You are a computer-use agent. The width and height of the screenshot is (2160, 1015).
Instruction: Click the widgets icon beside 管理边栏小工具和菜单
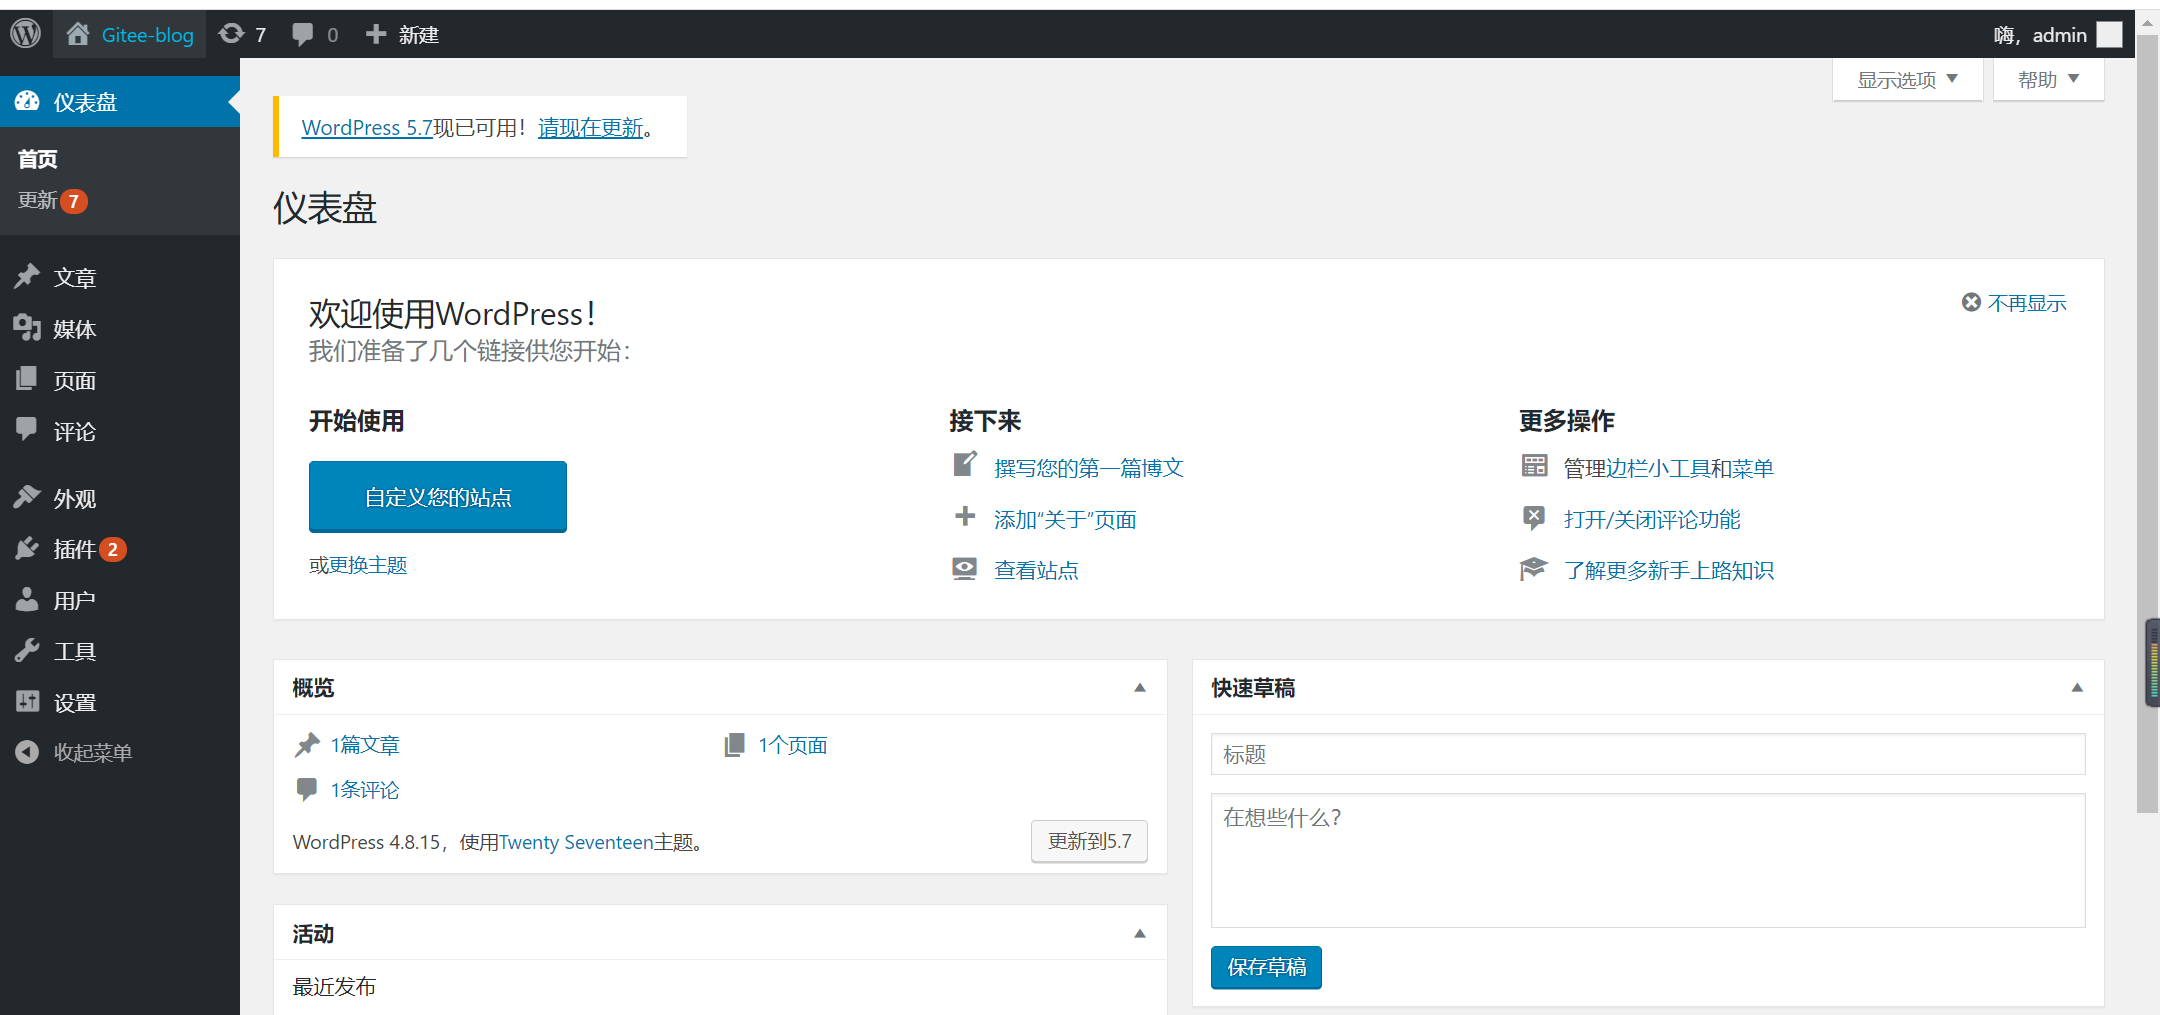(1535, 466)
